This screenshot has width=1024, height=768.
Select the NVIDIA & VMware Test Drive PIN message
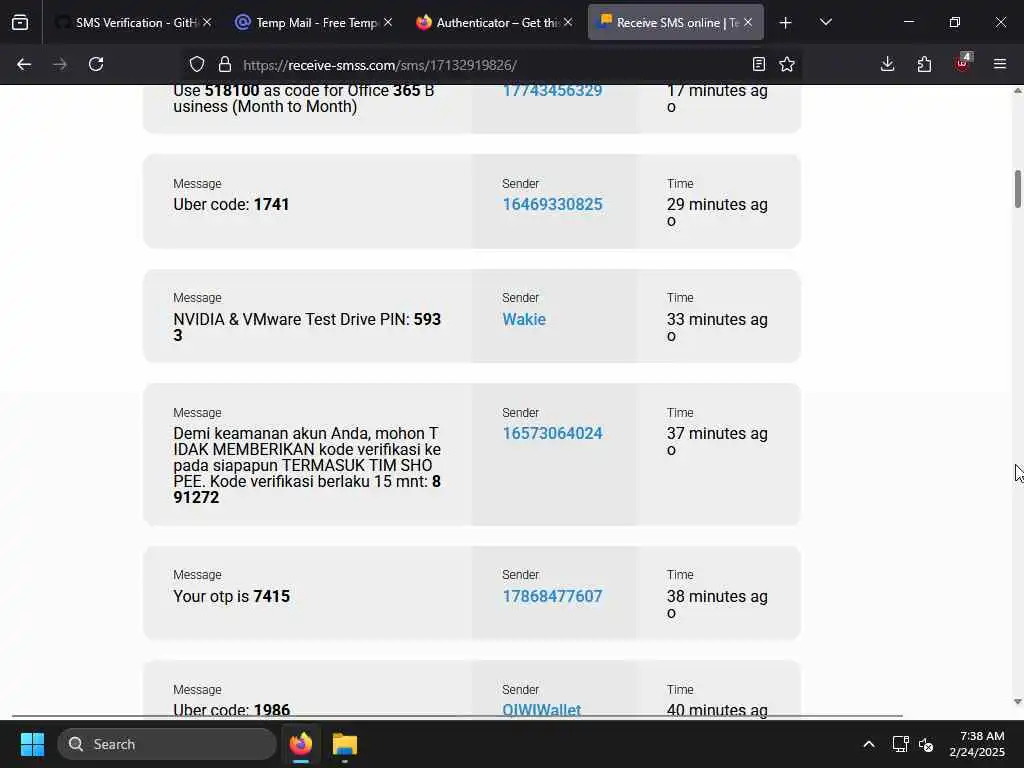(x=307, y=327)
